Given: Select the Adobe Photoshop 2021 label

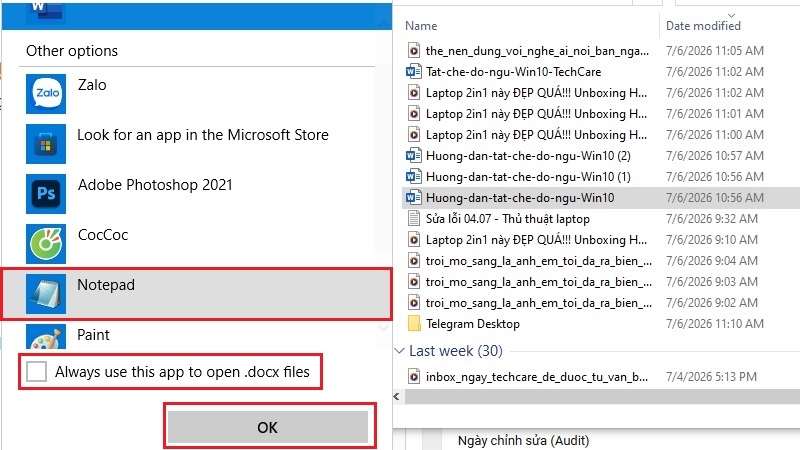Looking at the screenshot, I should pyautogui.click(x=155, y=185).
